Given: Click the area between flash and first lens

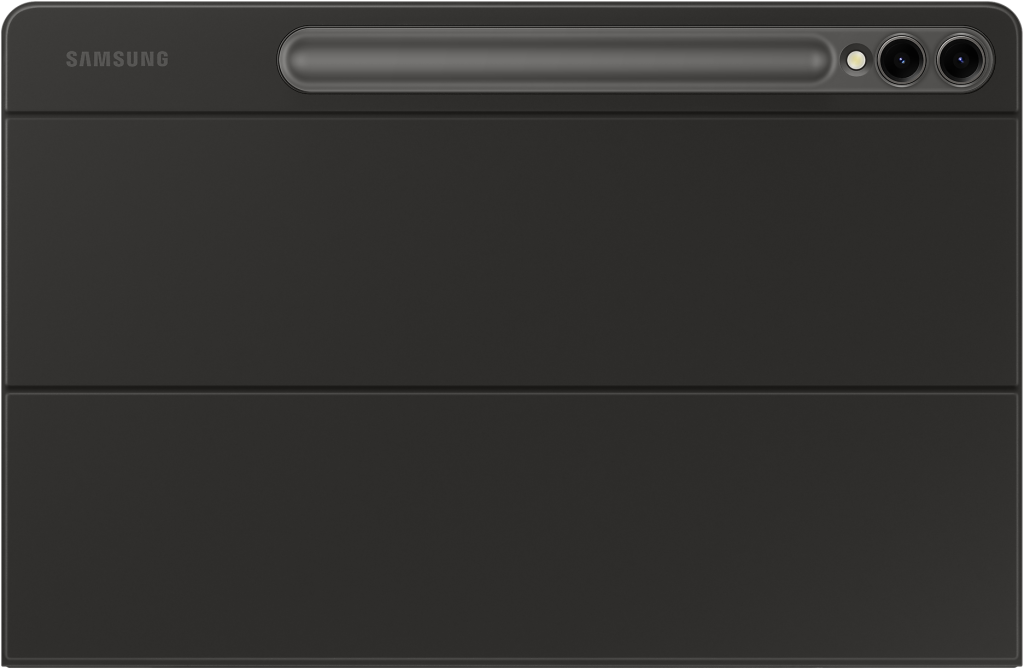Looking at the screenshot, I should 871,60.
